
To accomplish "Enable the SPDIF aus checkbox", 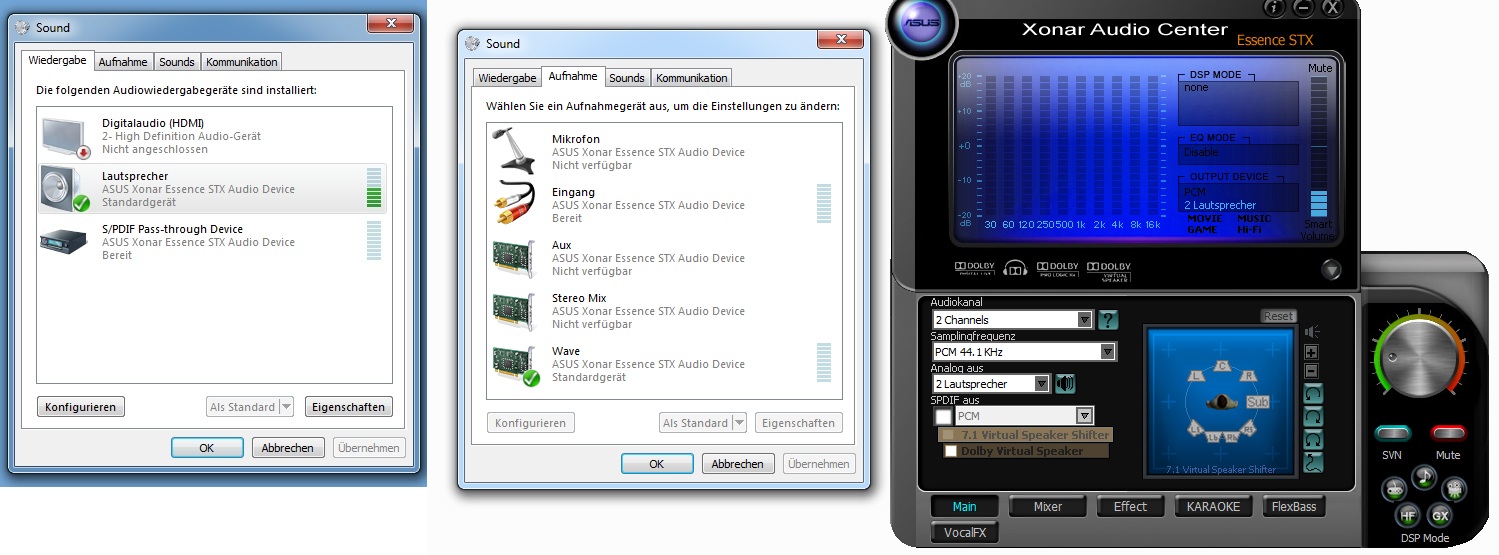I will [x=943, y=415].
